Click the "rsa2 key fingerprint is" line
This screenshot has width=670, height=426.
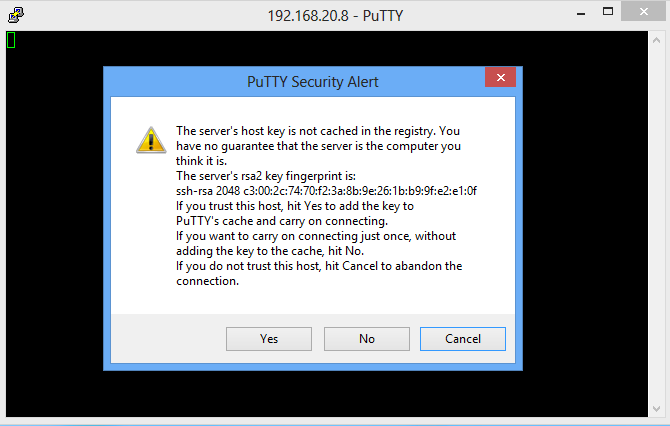pos(266,176)
